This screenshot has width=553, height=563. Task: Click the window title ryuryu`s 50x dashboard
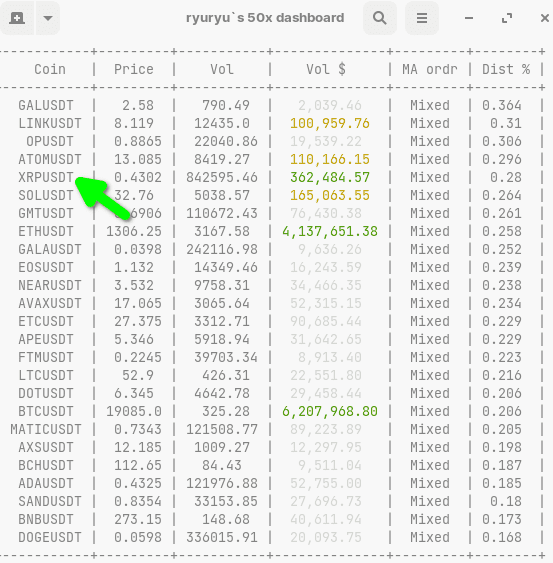click(x=265, y=18)
